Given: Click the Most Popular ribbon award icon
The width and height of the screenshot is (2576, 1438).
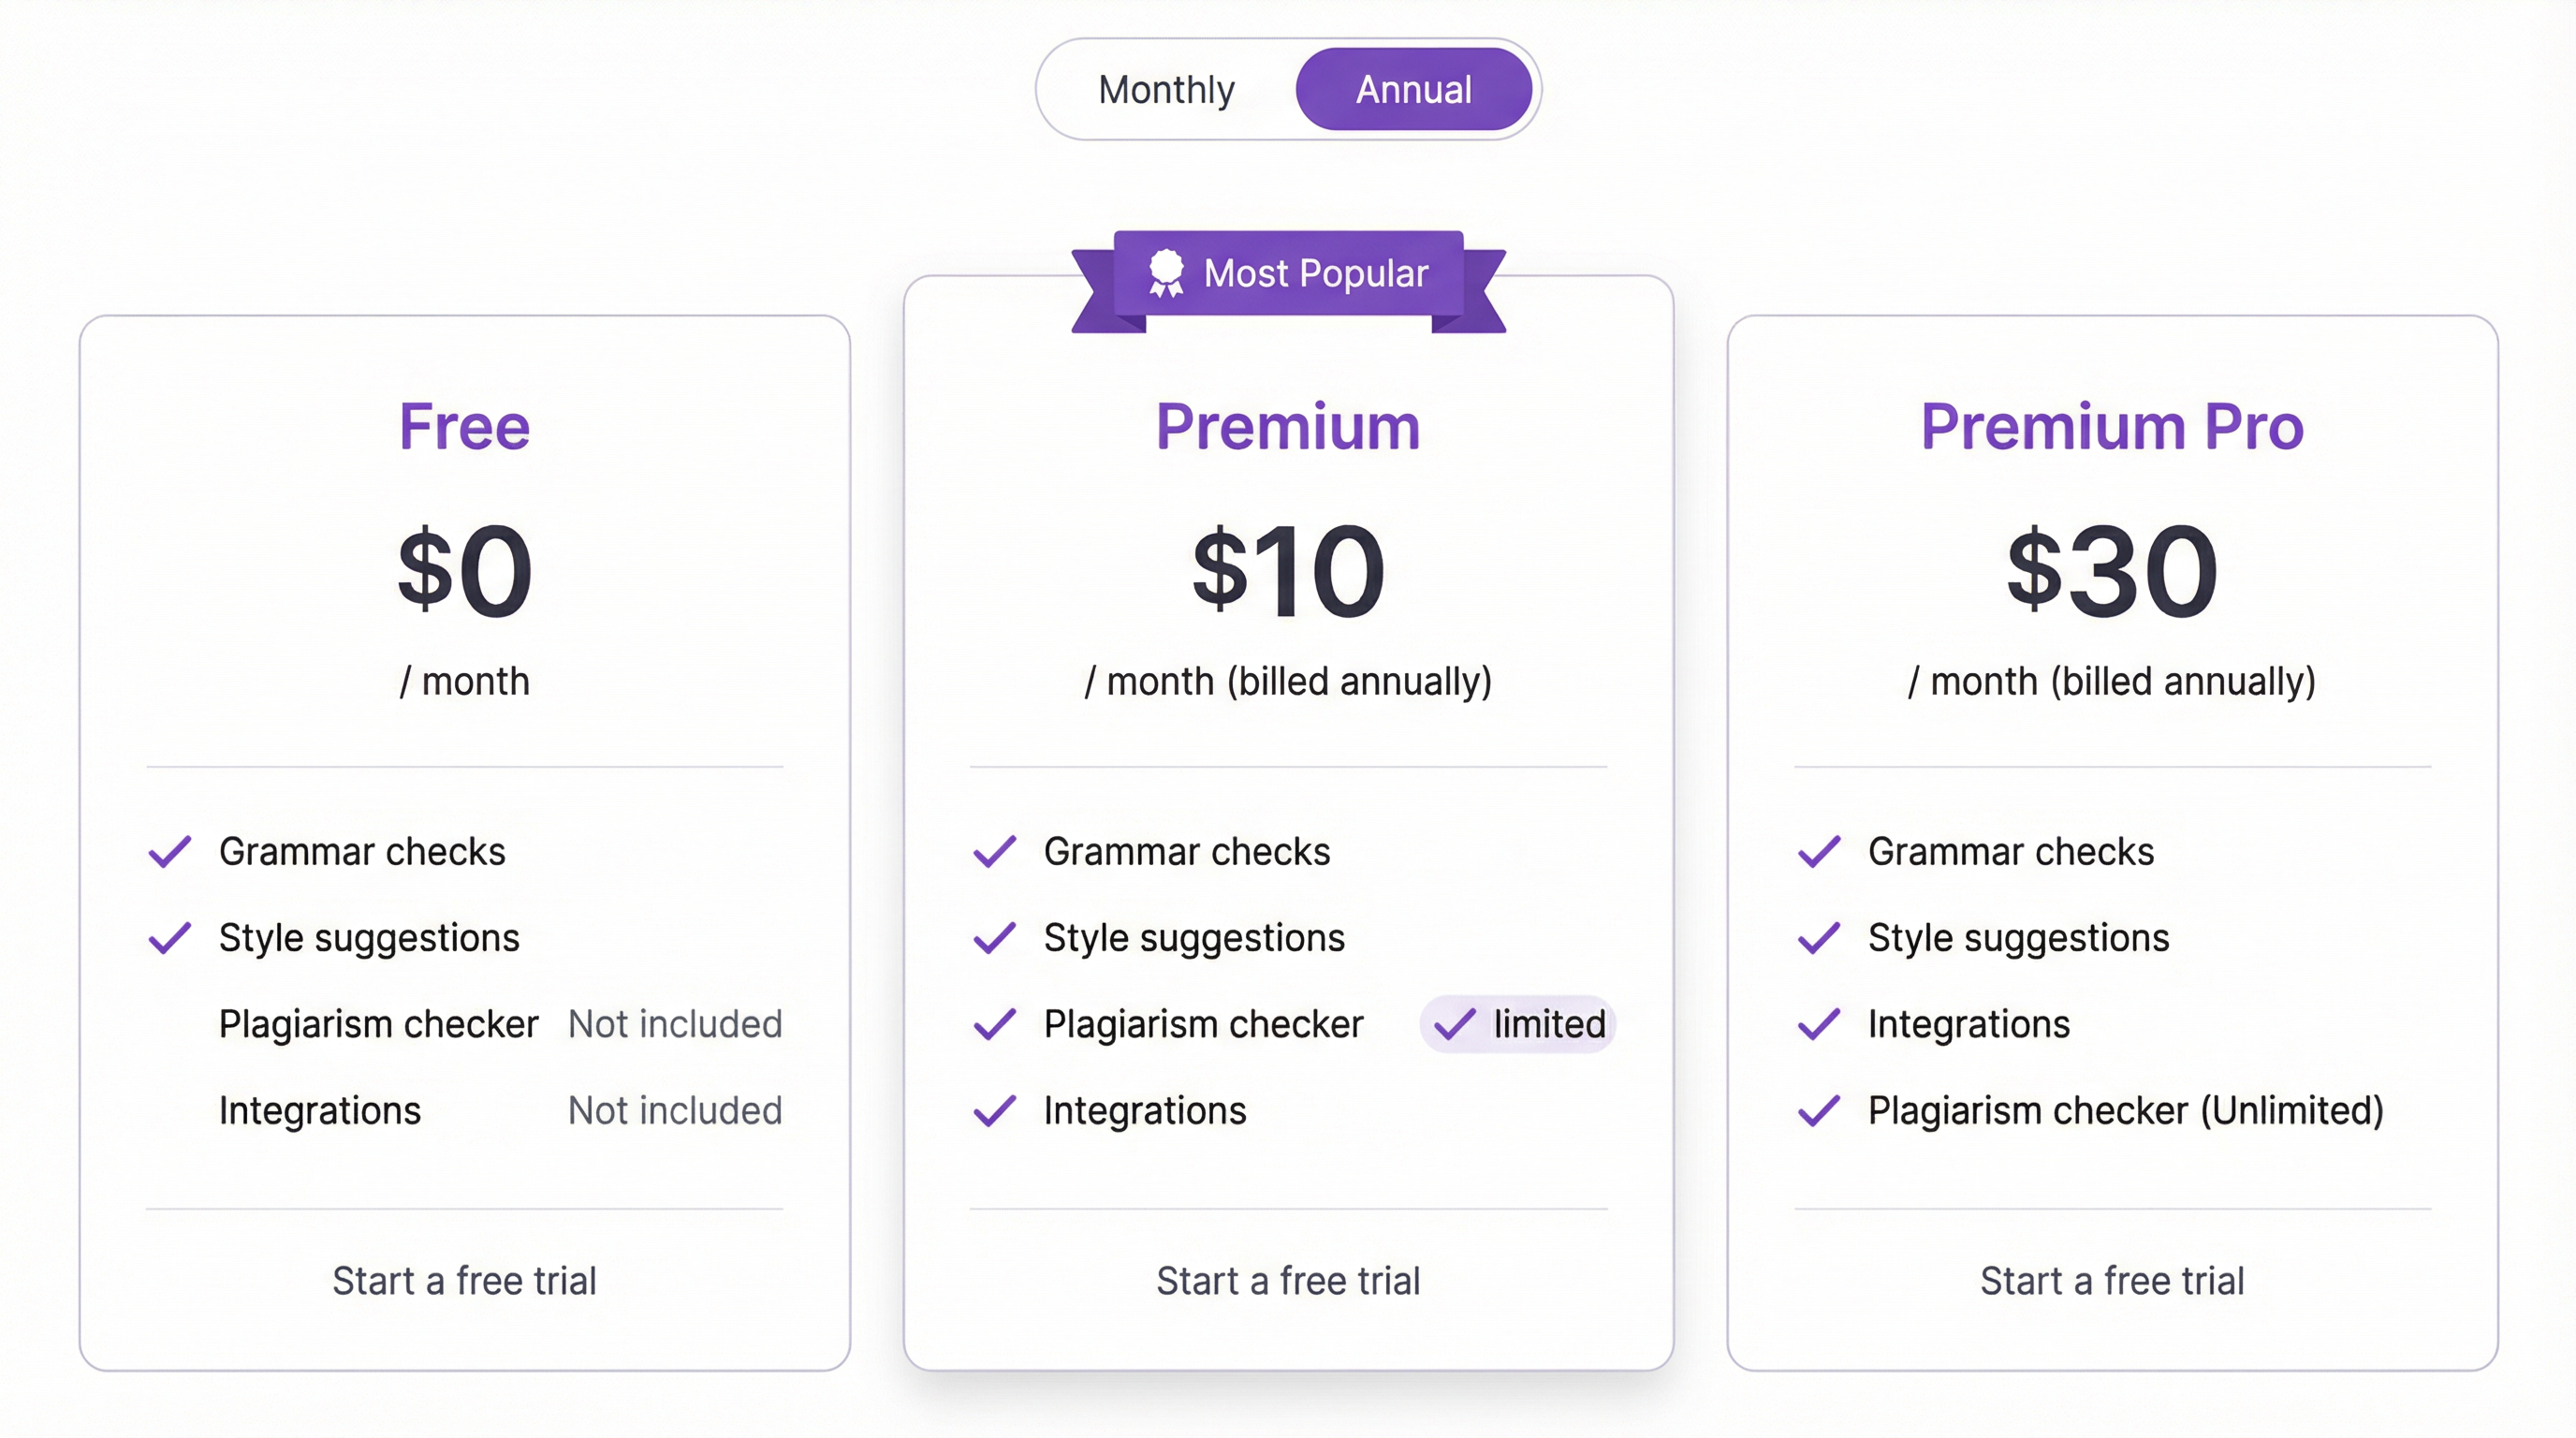Looking at the screenshot, I should (x=1165, y=272).
